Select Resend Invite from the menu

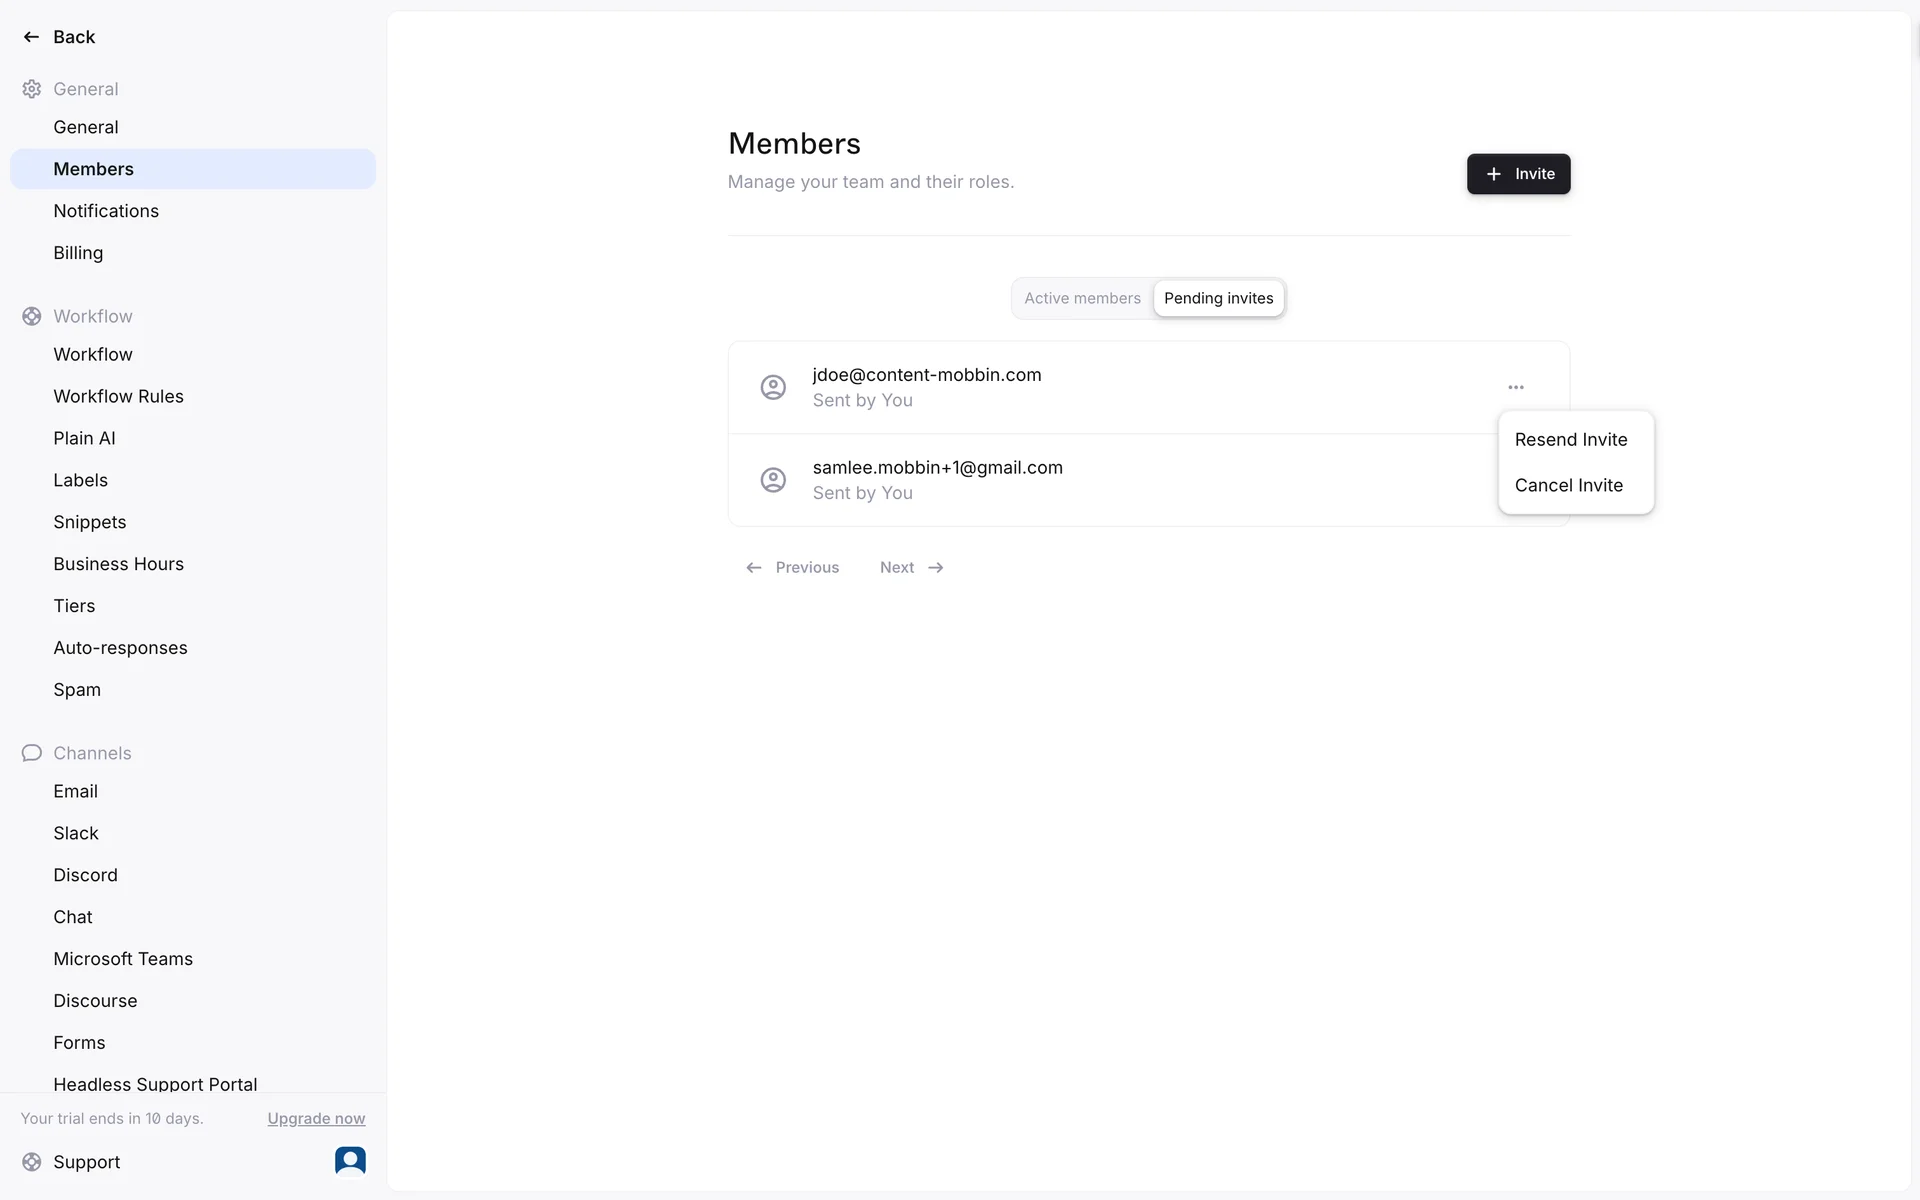pyautogui.click(x=1570, y=440)
